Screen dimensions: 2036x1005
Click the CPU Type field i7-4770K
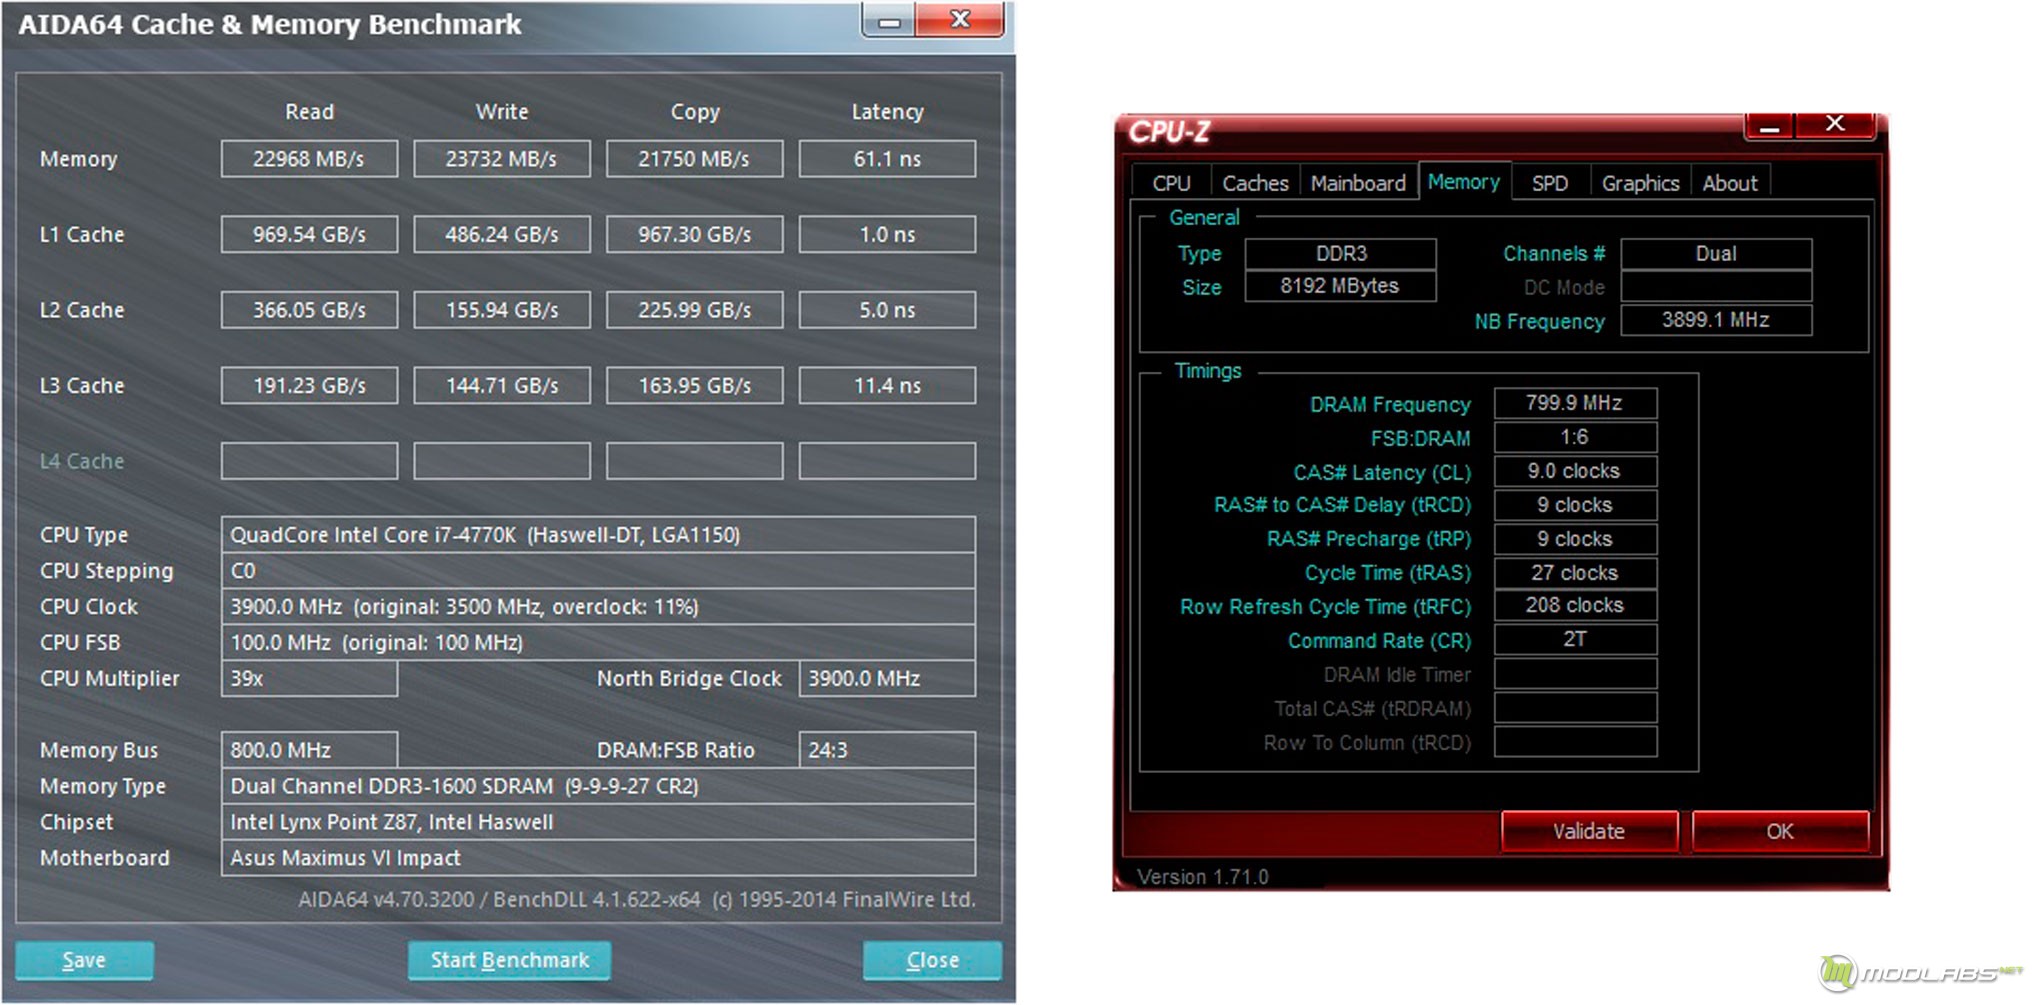click(598, 535)
